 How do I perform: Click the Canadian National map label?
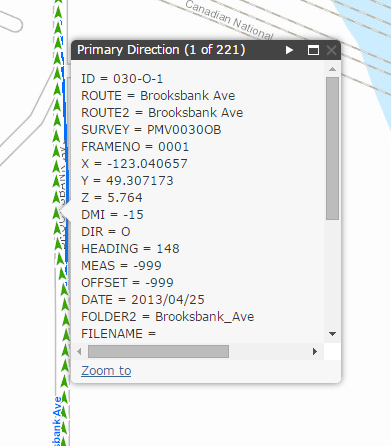[229, 20]
